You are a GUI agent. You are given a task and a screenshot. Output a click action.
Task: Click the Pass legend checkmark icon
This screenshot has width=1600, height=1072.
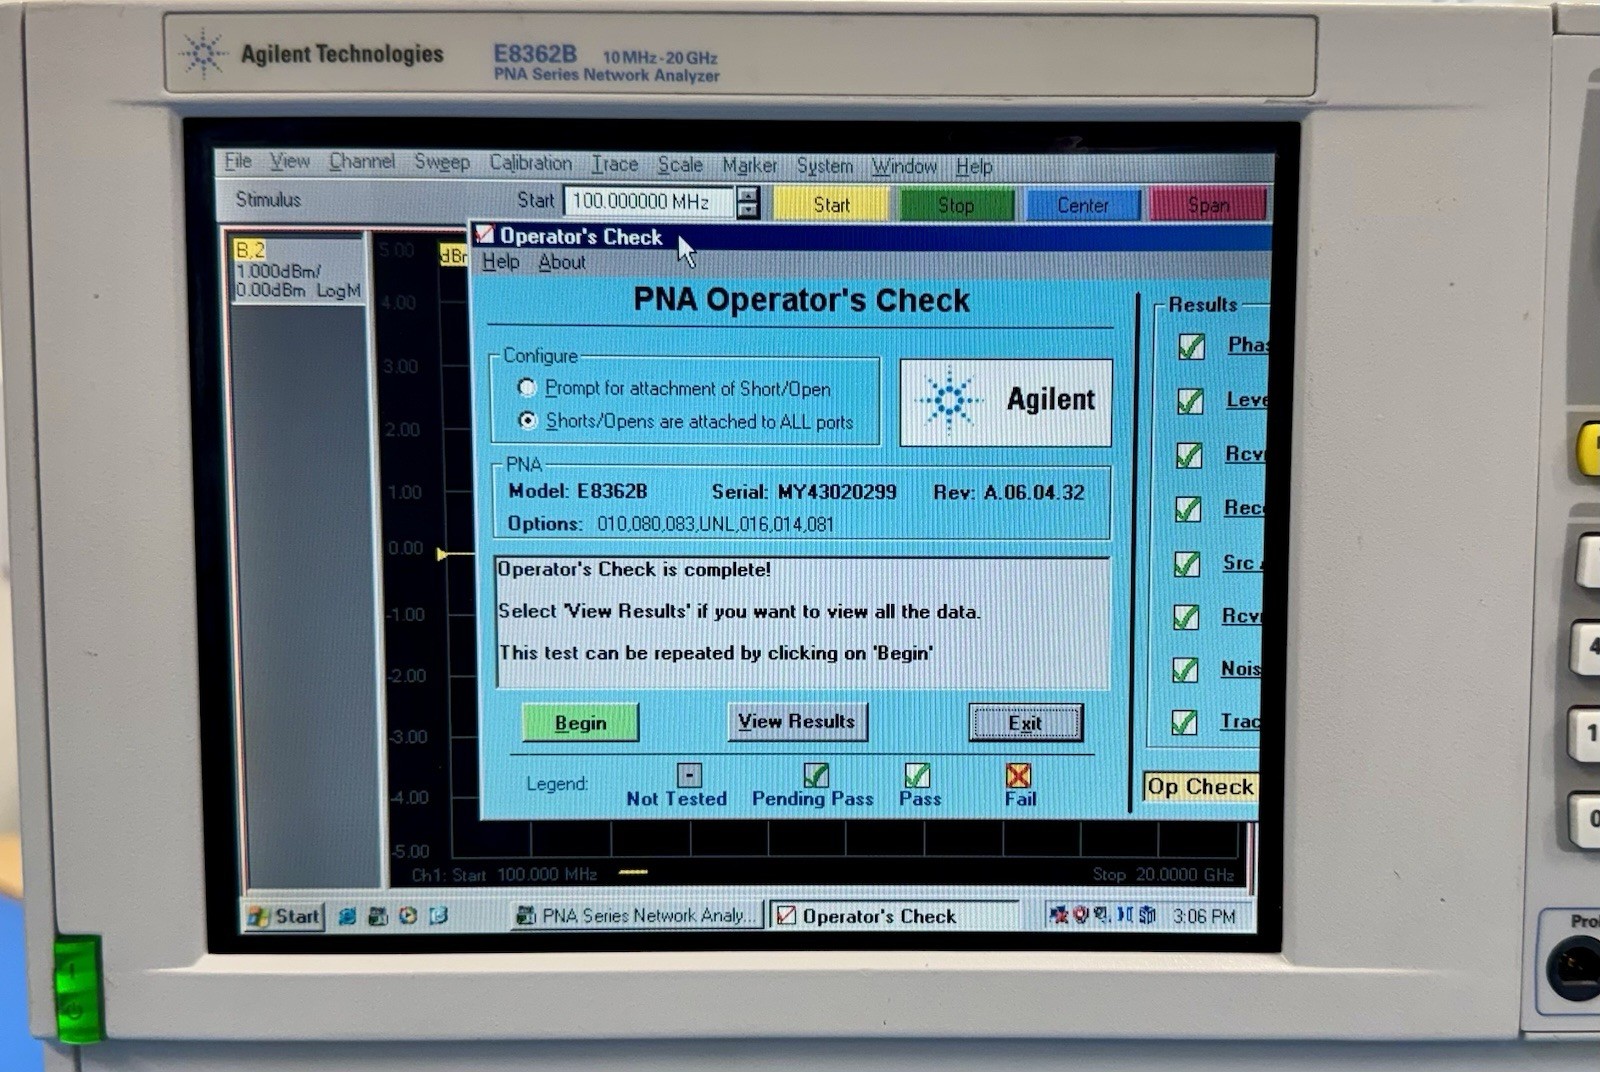click(917, 775)
